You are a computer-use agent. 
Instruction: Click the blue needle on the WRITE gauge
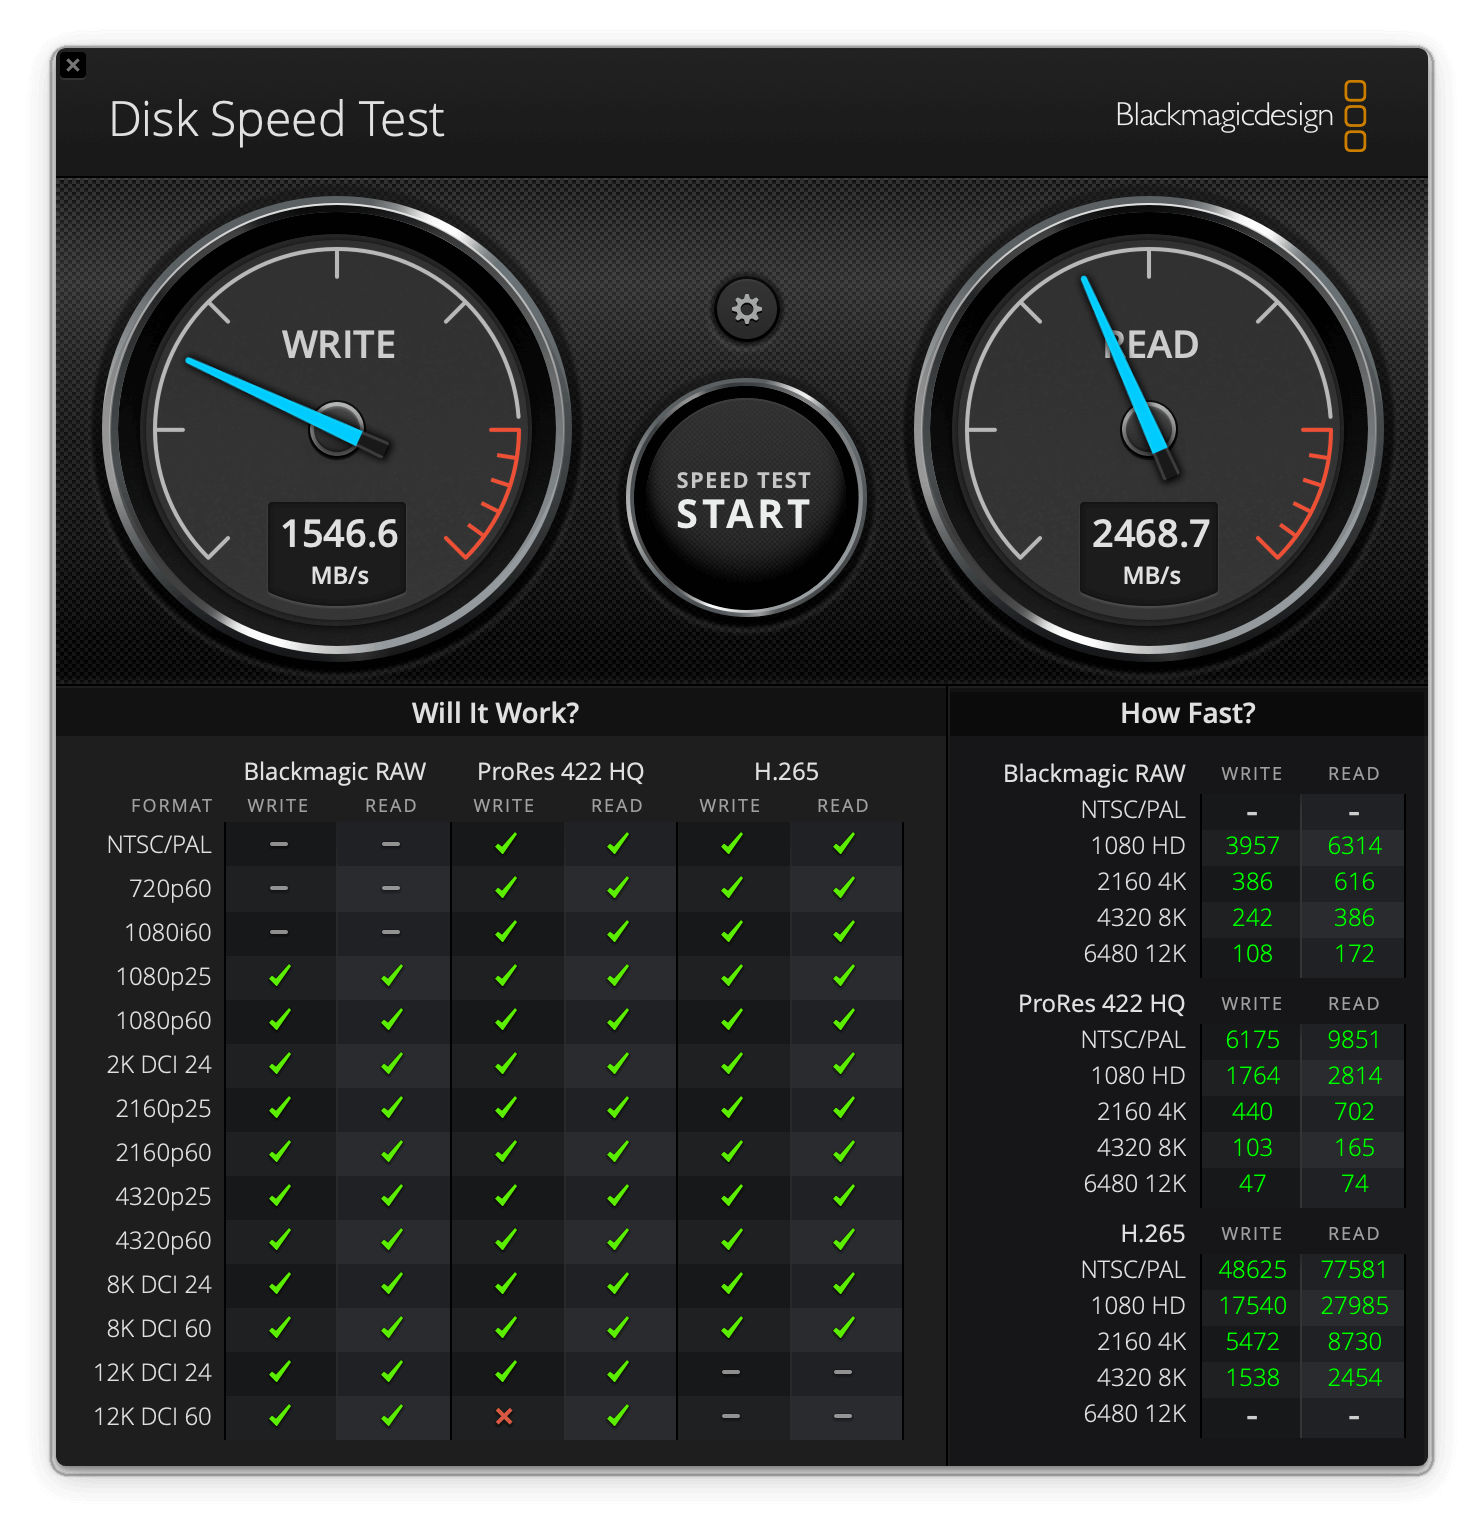260,394
